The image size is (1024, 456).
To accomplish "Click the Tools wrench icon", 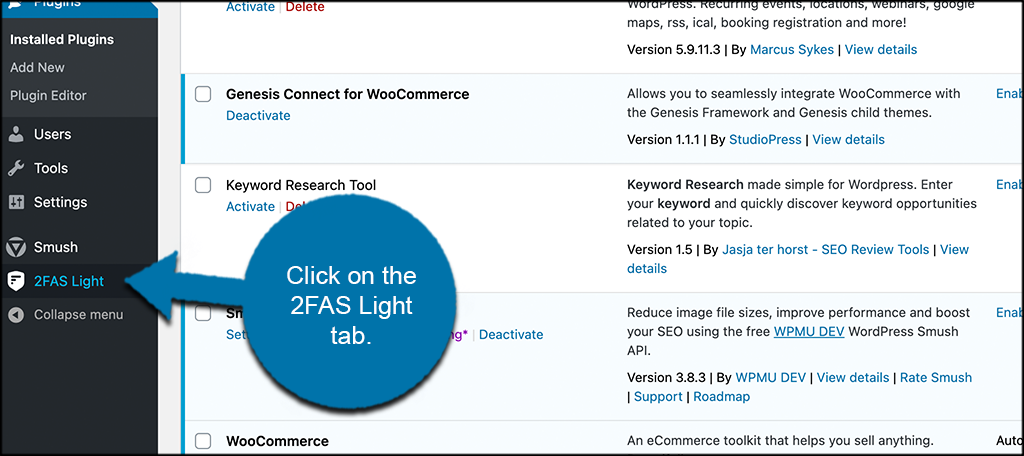I will click(16, 168).
